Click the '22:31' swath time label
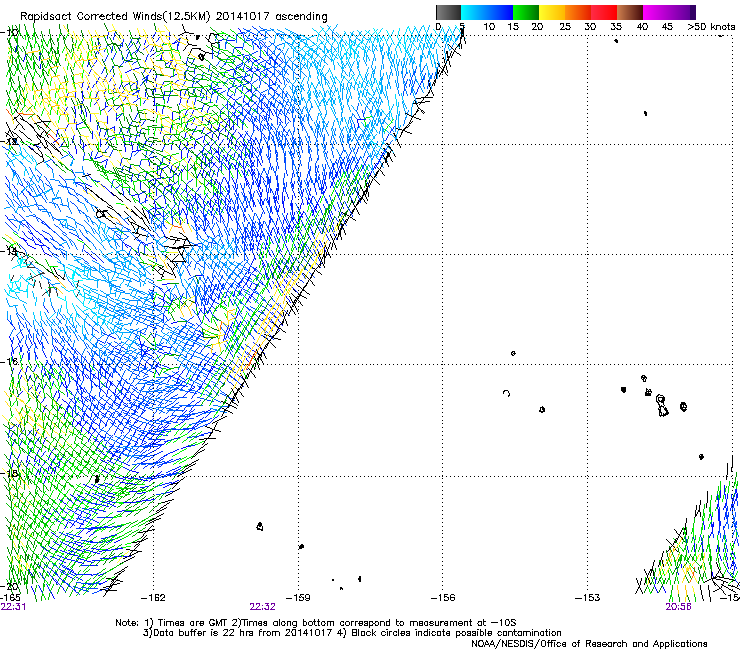Screen dimensions: 740x650 coord(14,607)
